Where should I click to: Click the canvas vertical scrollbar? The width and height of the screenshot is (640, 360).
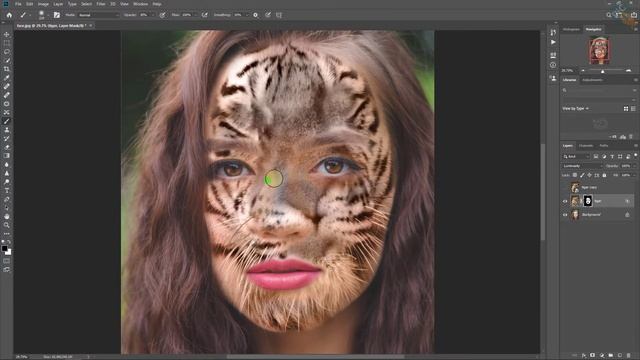point(542,192)
